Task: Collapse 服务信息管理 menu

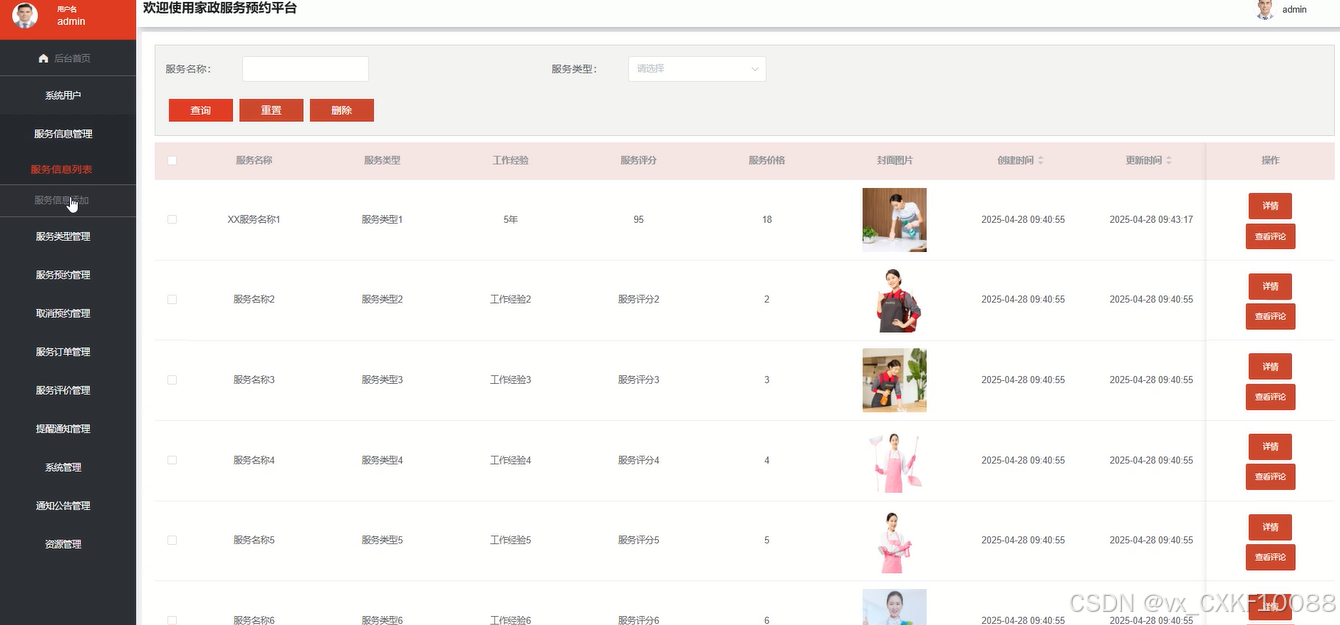Action: pos(63,134)
